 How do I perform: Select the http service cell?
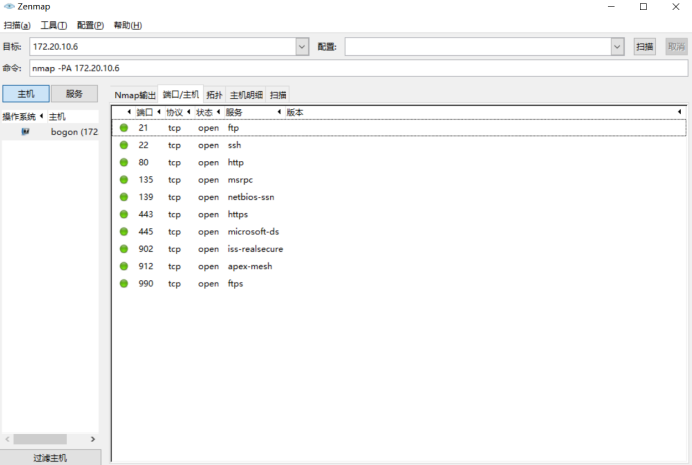coord(236,162)
